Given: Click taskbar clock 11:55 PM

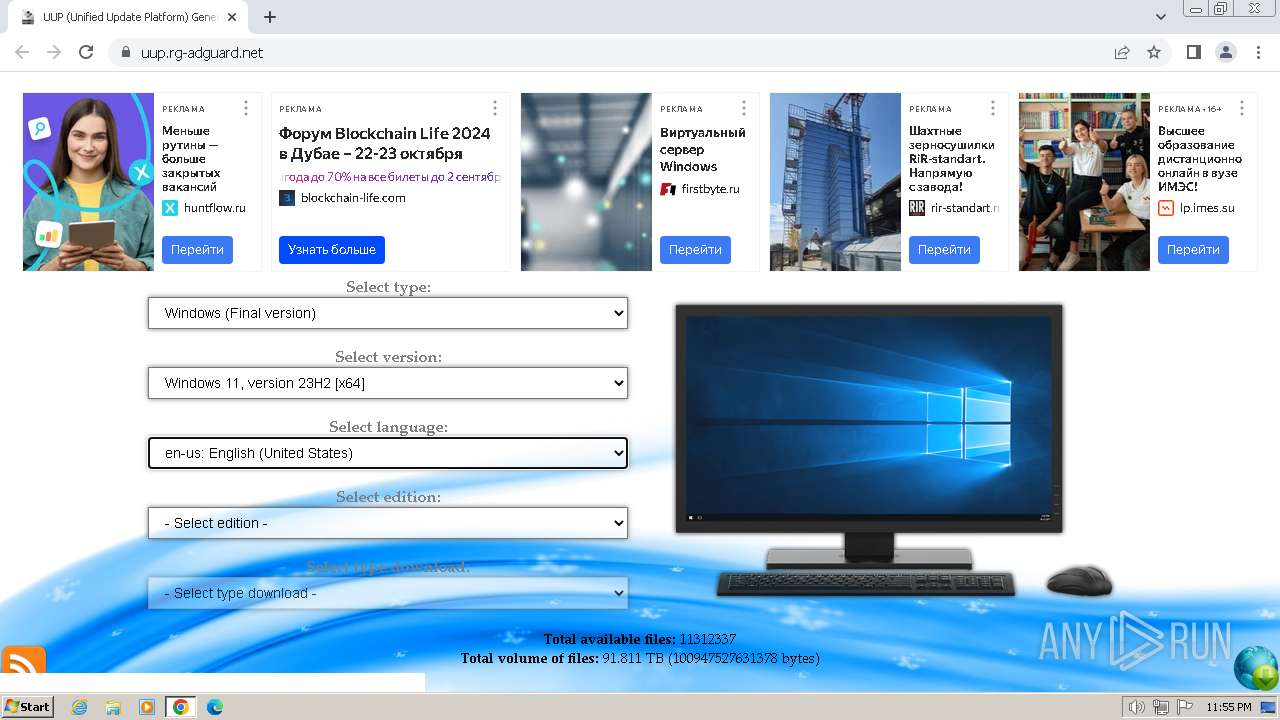Looking at the screenshot, I should click(1229, 707).
